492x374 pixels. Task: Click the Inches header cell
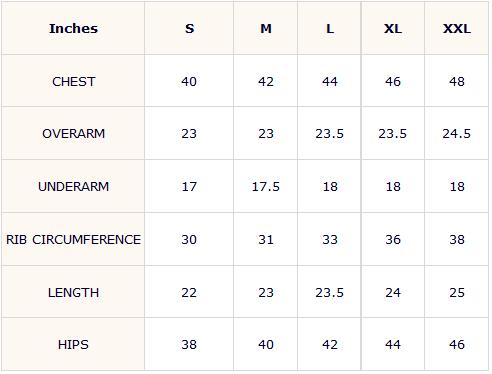[x=73, y=29]
